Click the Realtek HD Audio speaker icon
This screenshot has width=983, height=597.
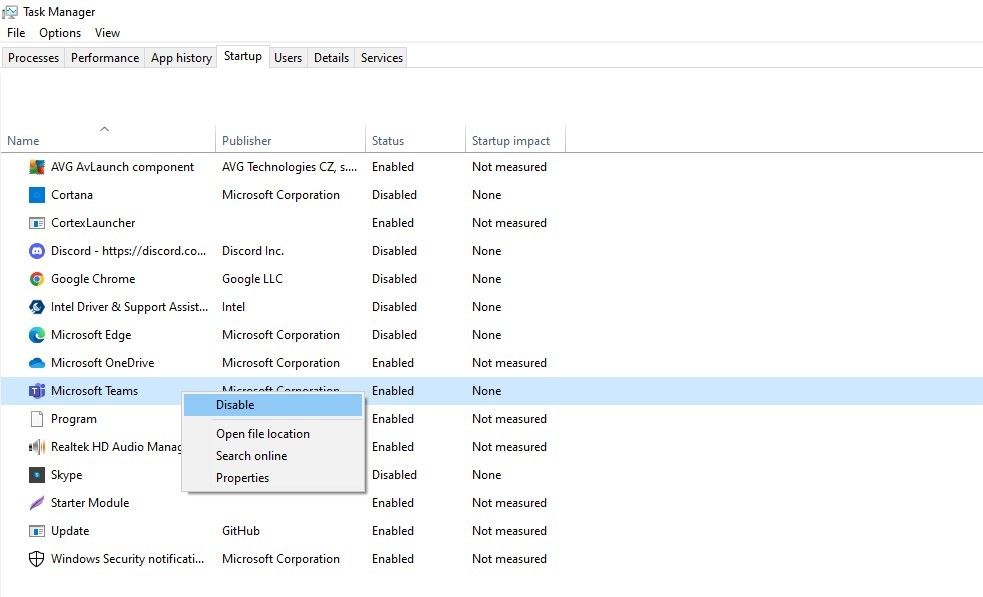[x=37, y=447]
